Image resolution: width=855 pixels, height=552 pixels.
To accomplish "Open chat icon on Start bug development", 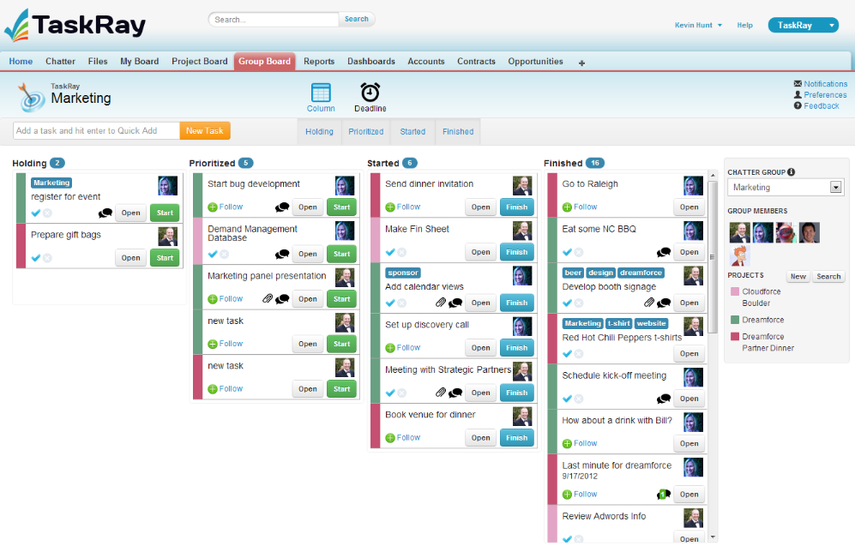I will tap(282, 207).
